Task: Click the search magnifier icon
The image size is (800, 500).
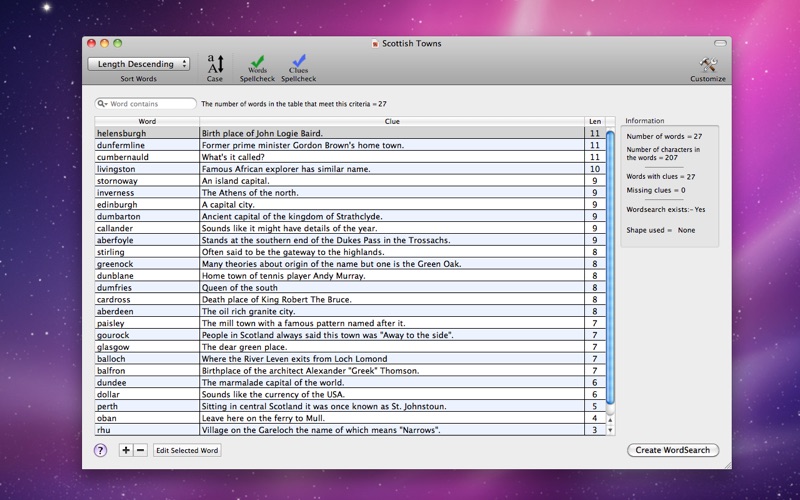Action: point(102,104)
